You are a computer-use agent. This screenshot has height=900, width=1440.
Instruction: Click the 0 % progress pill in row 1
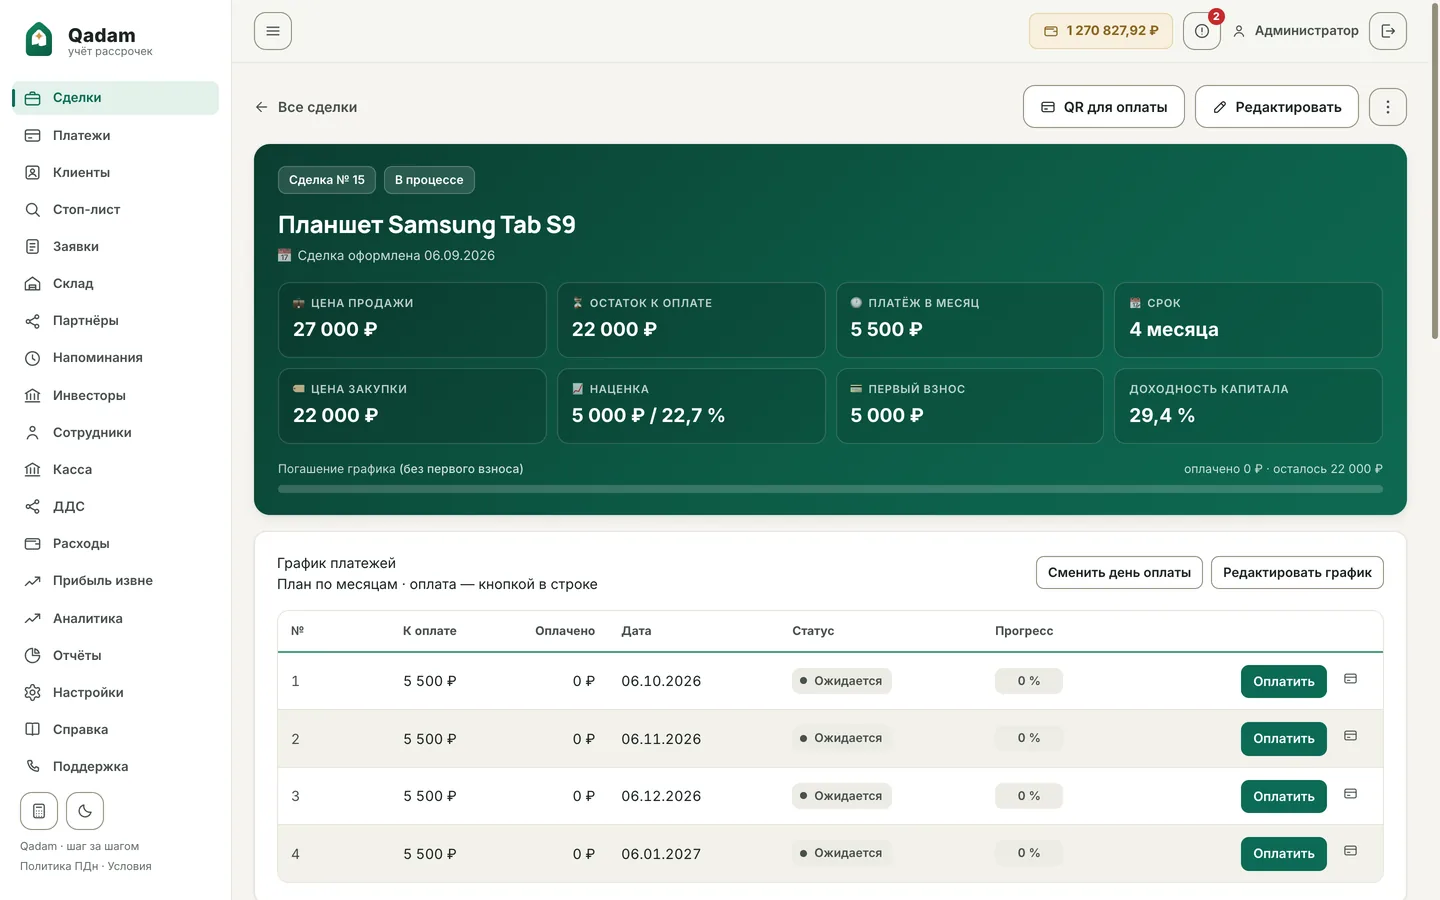[1029, 681]
